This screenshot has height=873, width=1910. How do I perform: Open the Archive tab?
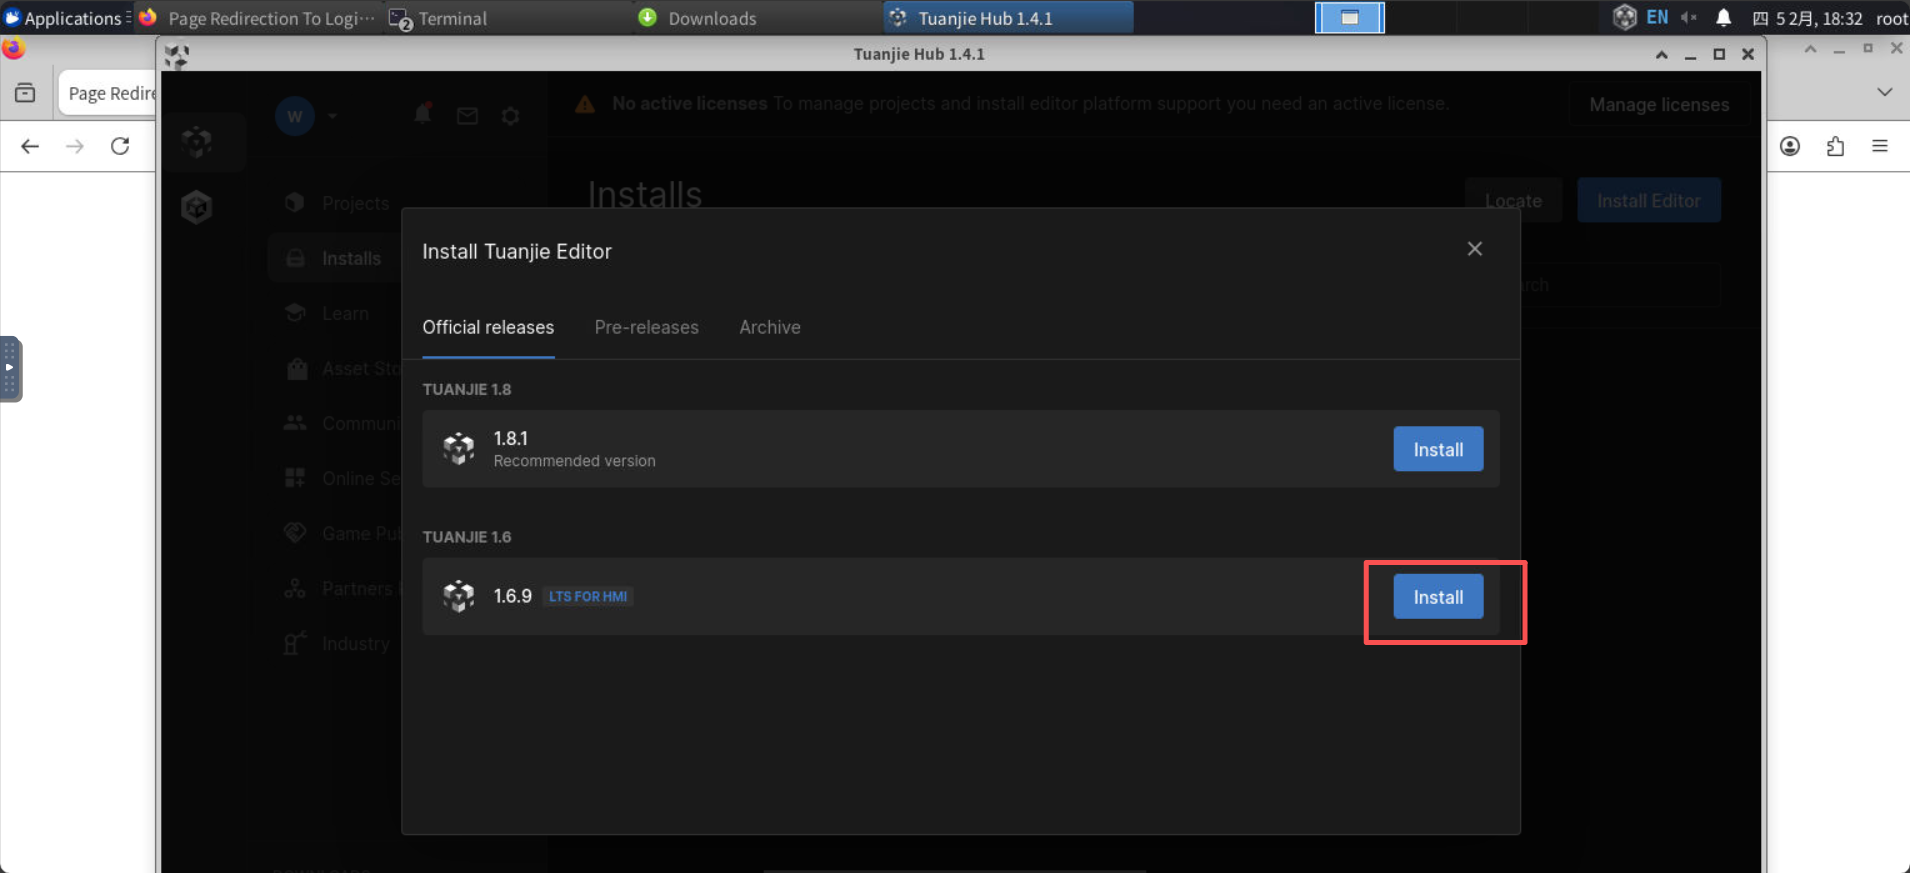(770, 327)
